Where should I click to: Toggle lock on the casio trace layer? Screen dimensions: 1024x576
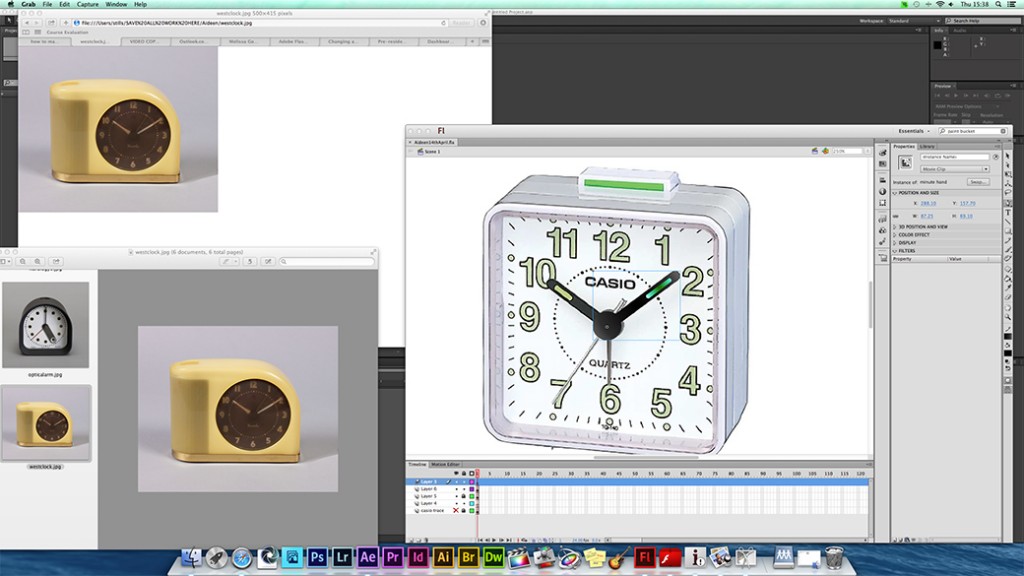tap(464, 511)
